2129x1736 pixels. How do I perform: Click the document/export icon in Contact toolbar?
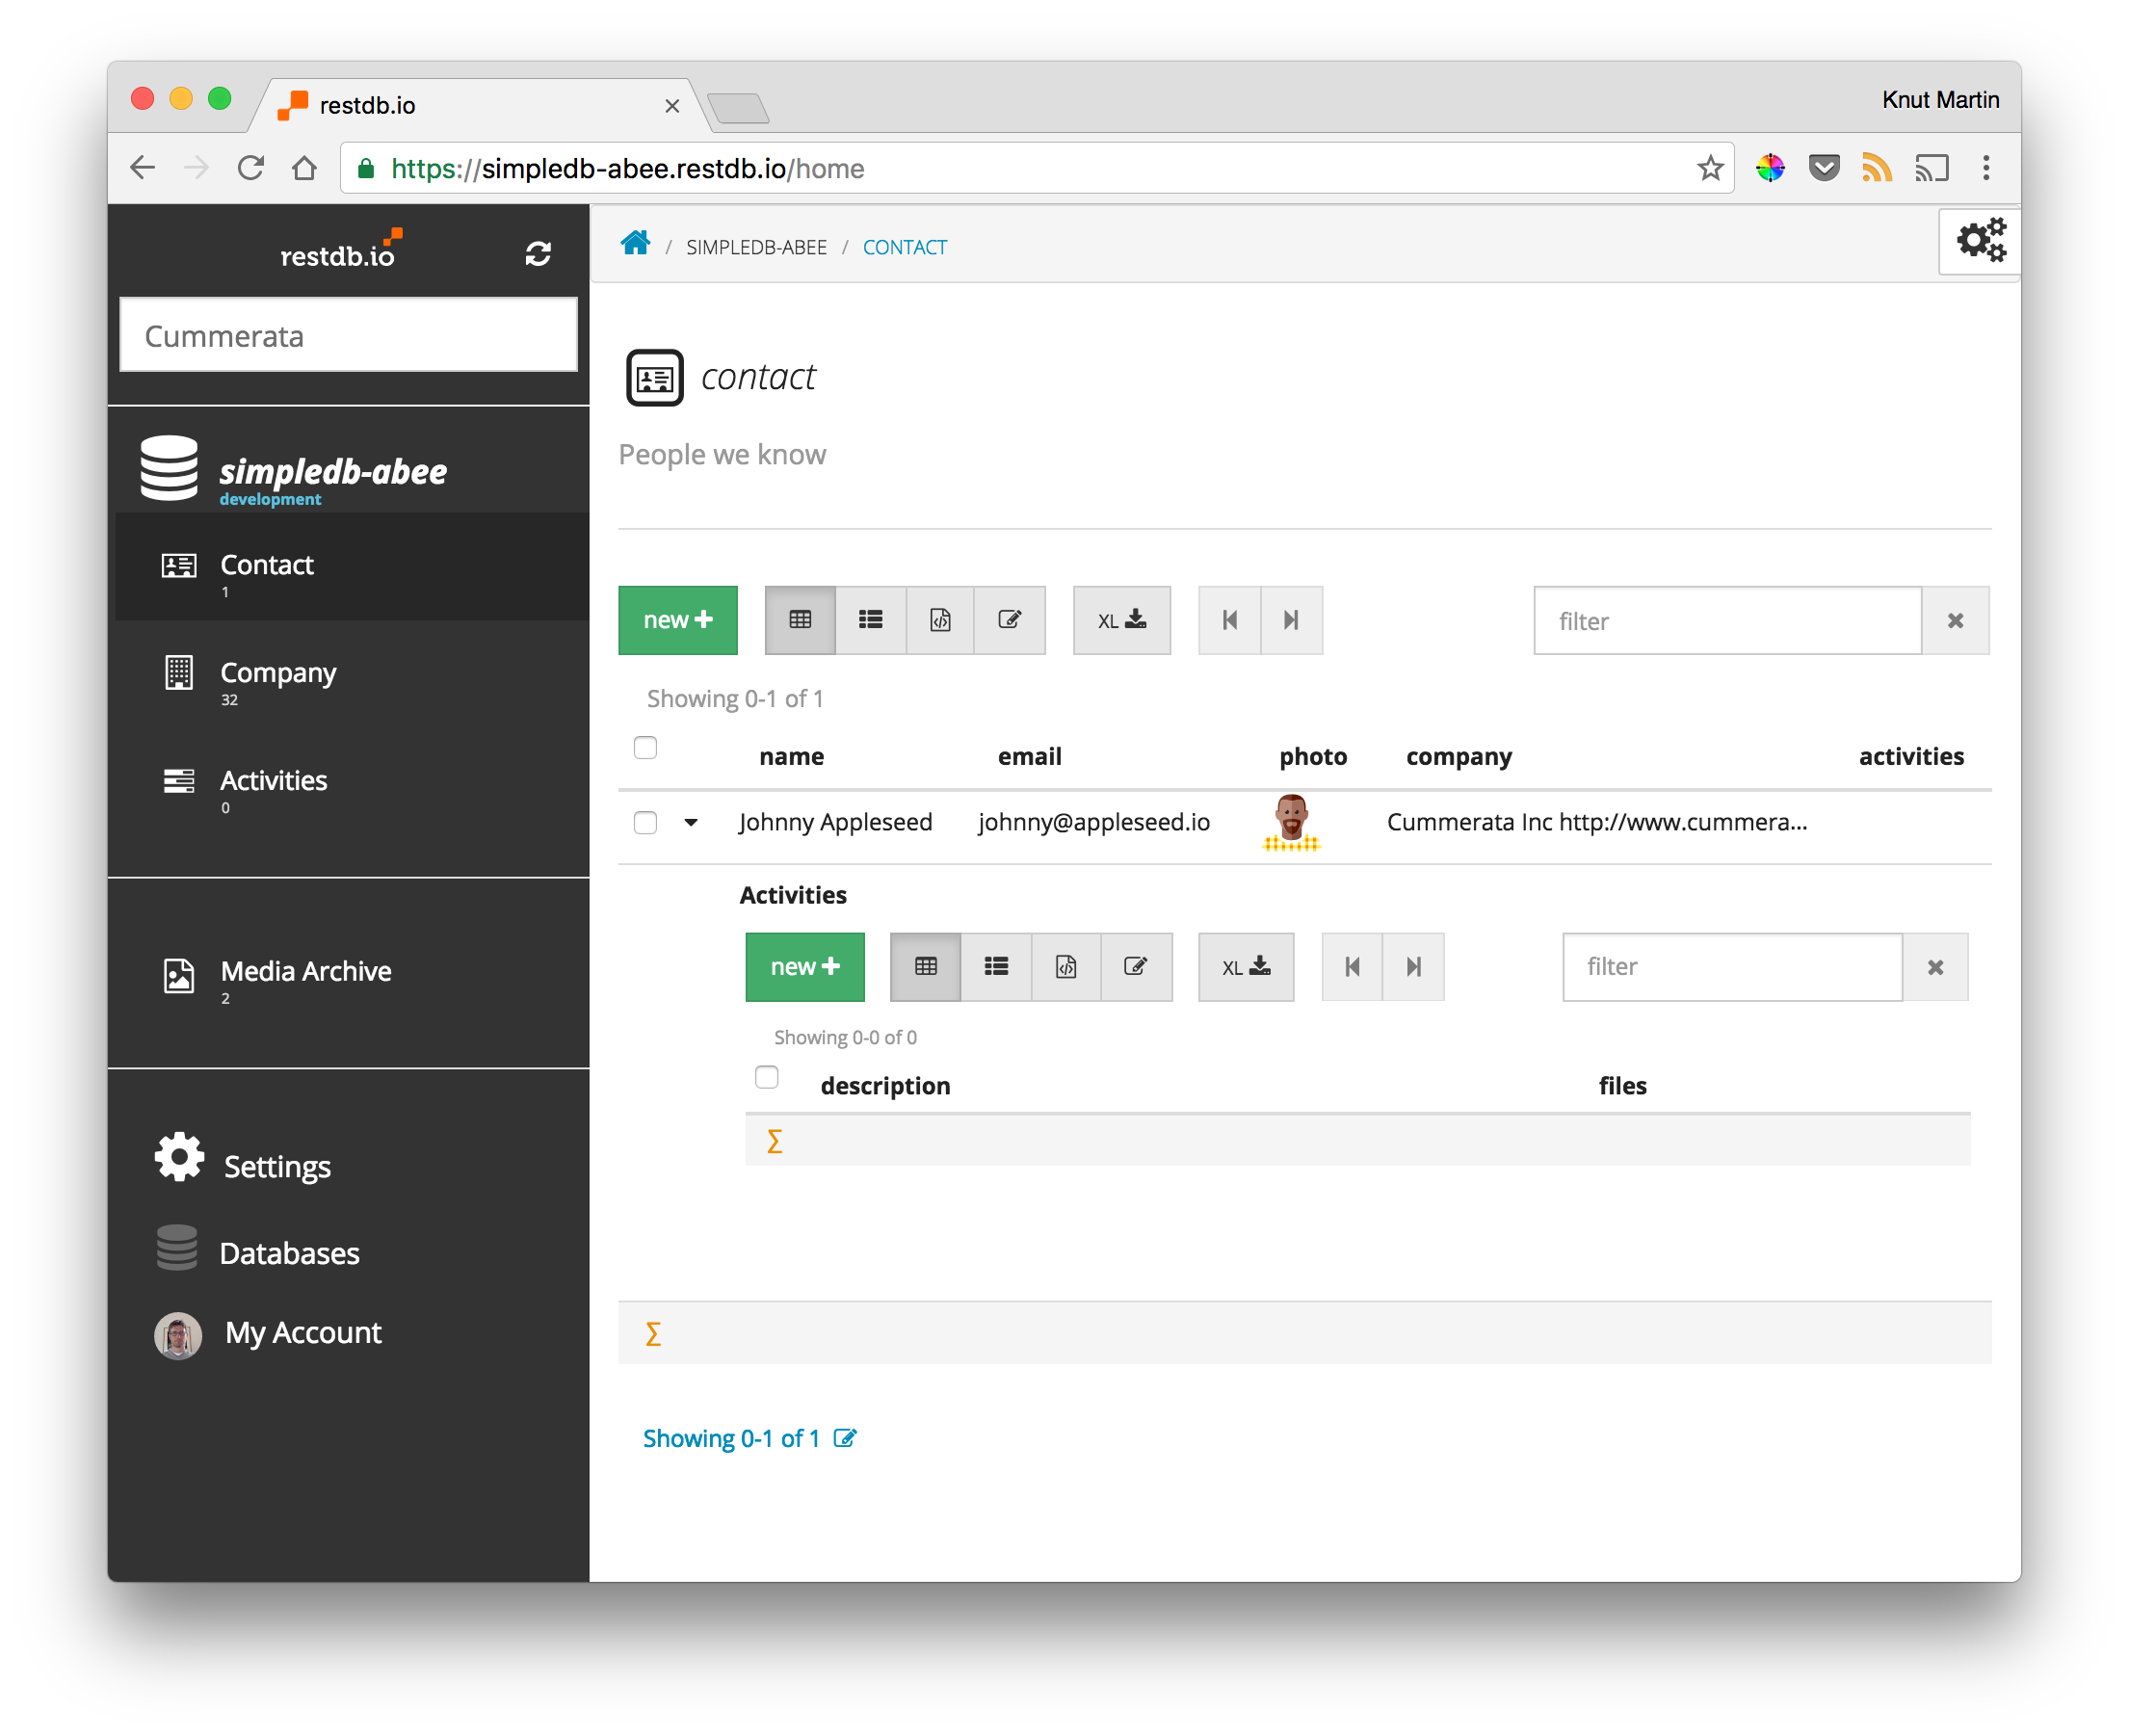tap(937, 618)
